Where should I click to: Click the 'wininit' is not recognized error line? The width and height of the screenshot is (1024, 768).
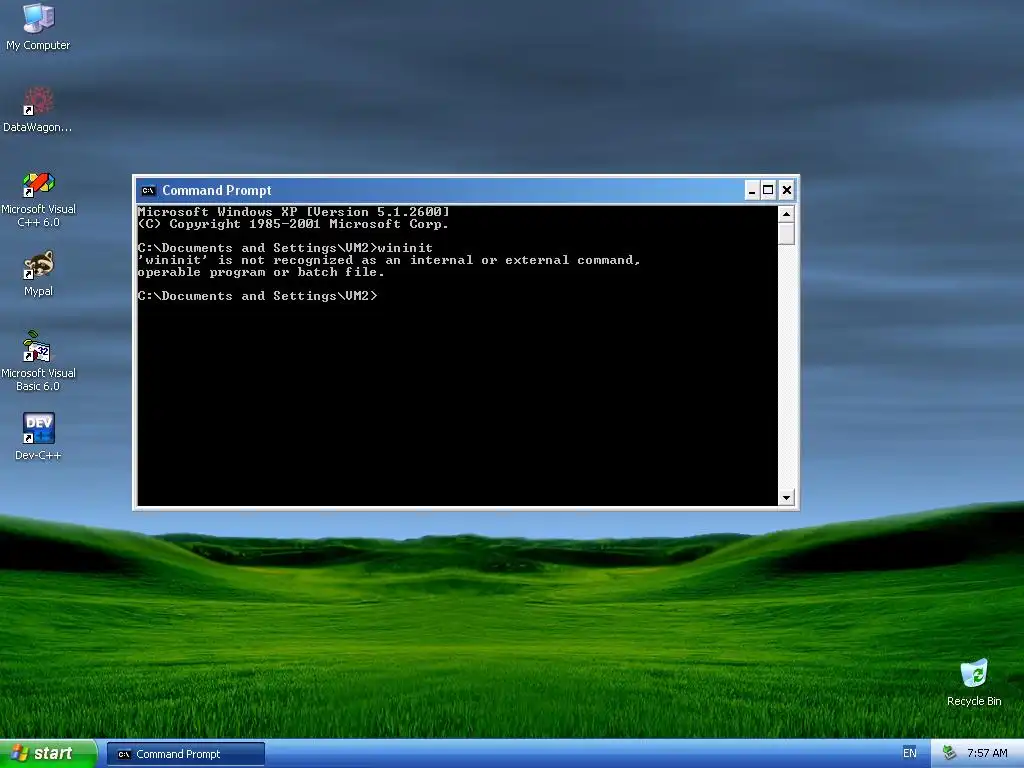pos(389,260)
